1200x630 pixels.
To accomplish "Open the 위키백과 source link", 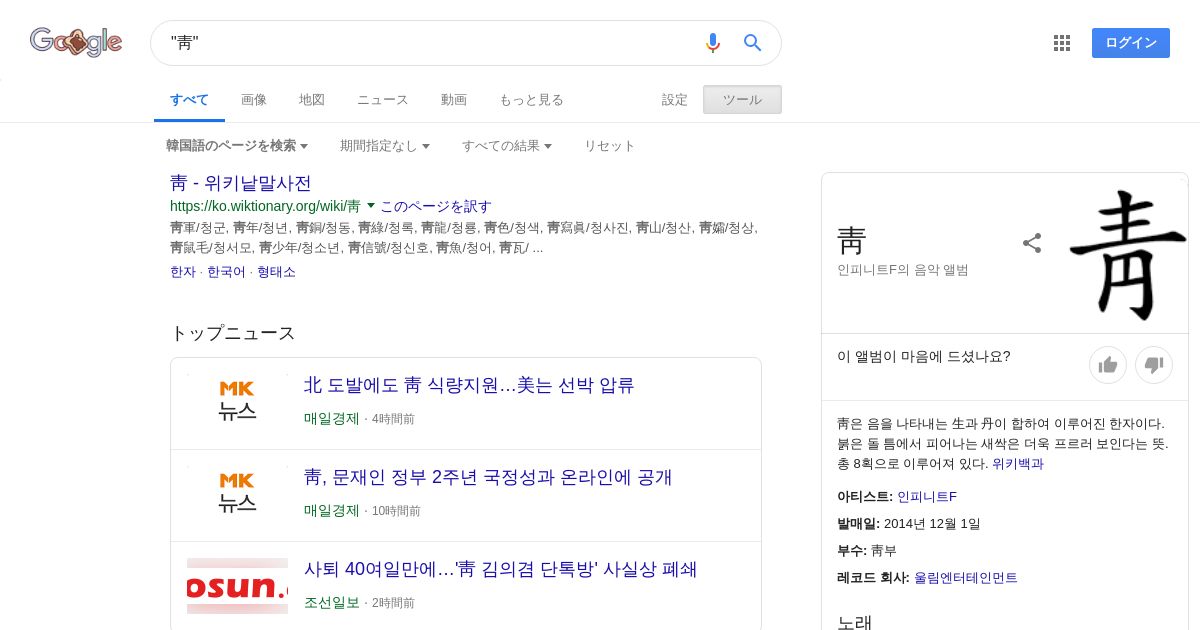I will (1018, 464).
